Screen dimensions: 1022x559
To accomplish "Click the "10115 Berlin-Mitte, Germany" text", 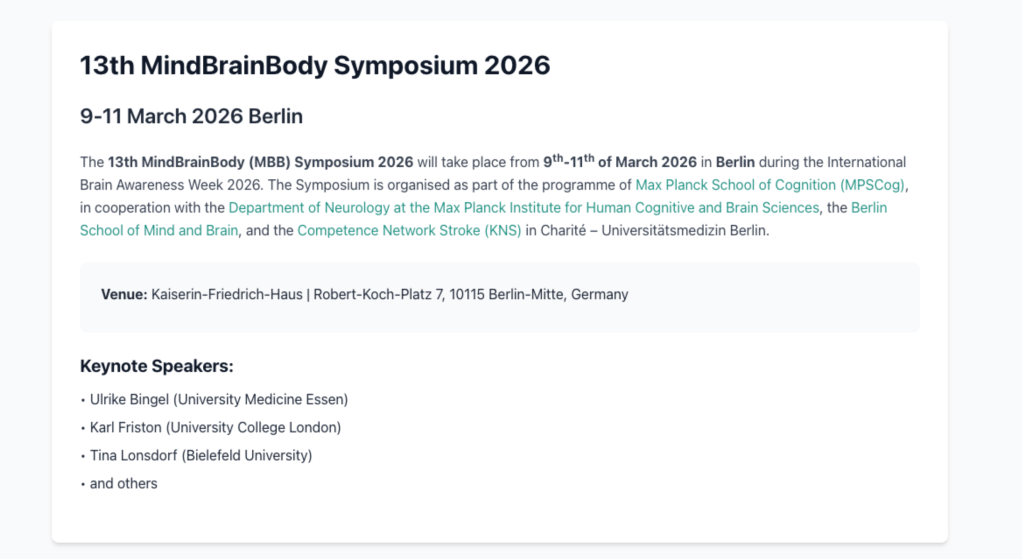I will pyautogui.click(x=538, y=295).
